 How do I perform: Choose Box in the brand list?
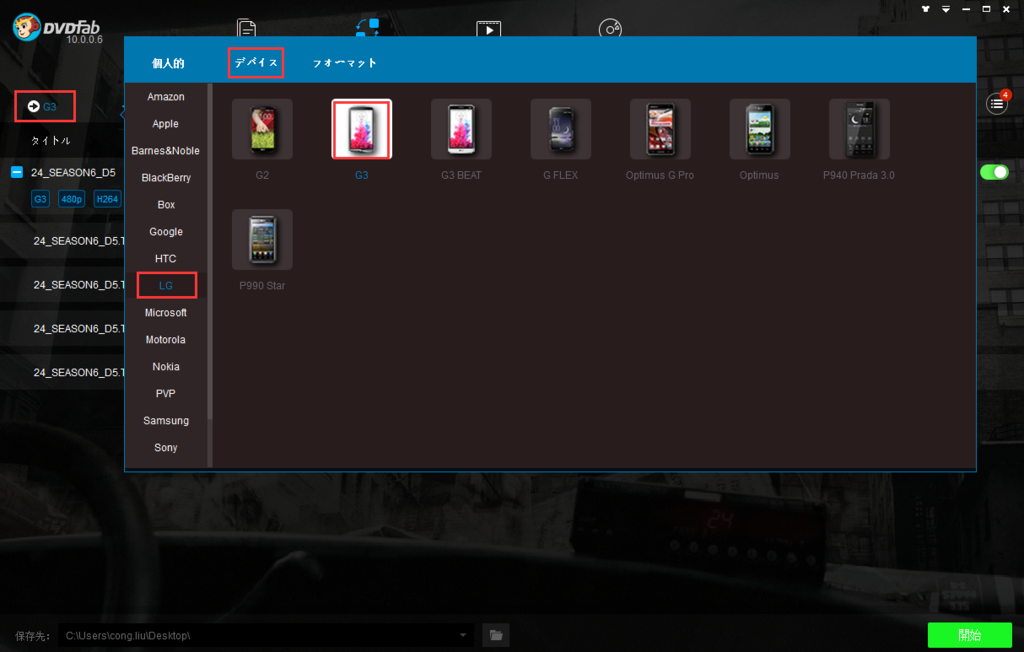(166, 204)
